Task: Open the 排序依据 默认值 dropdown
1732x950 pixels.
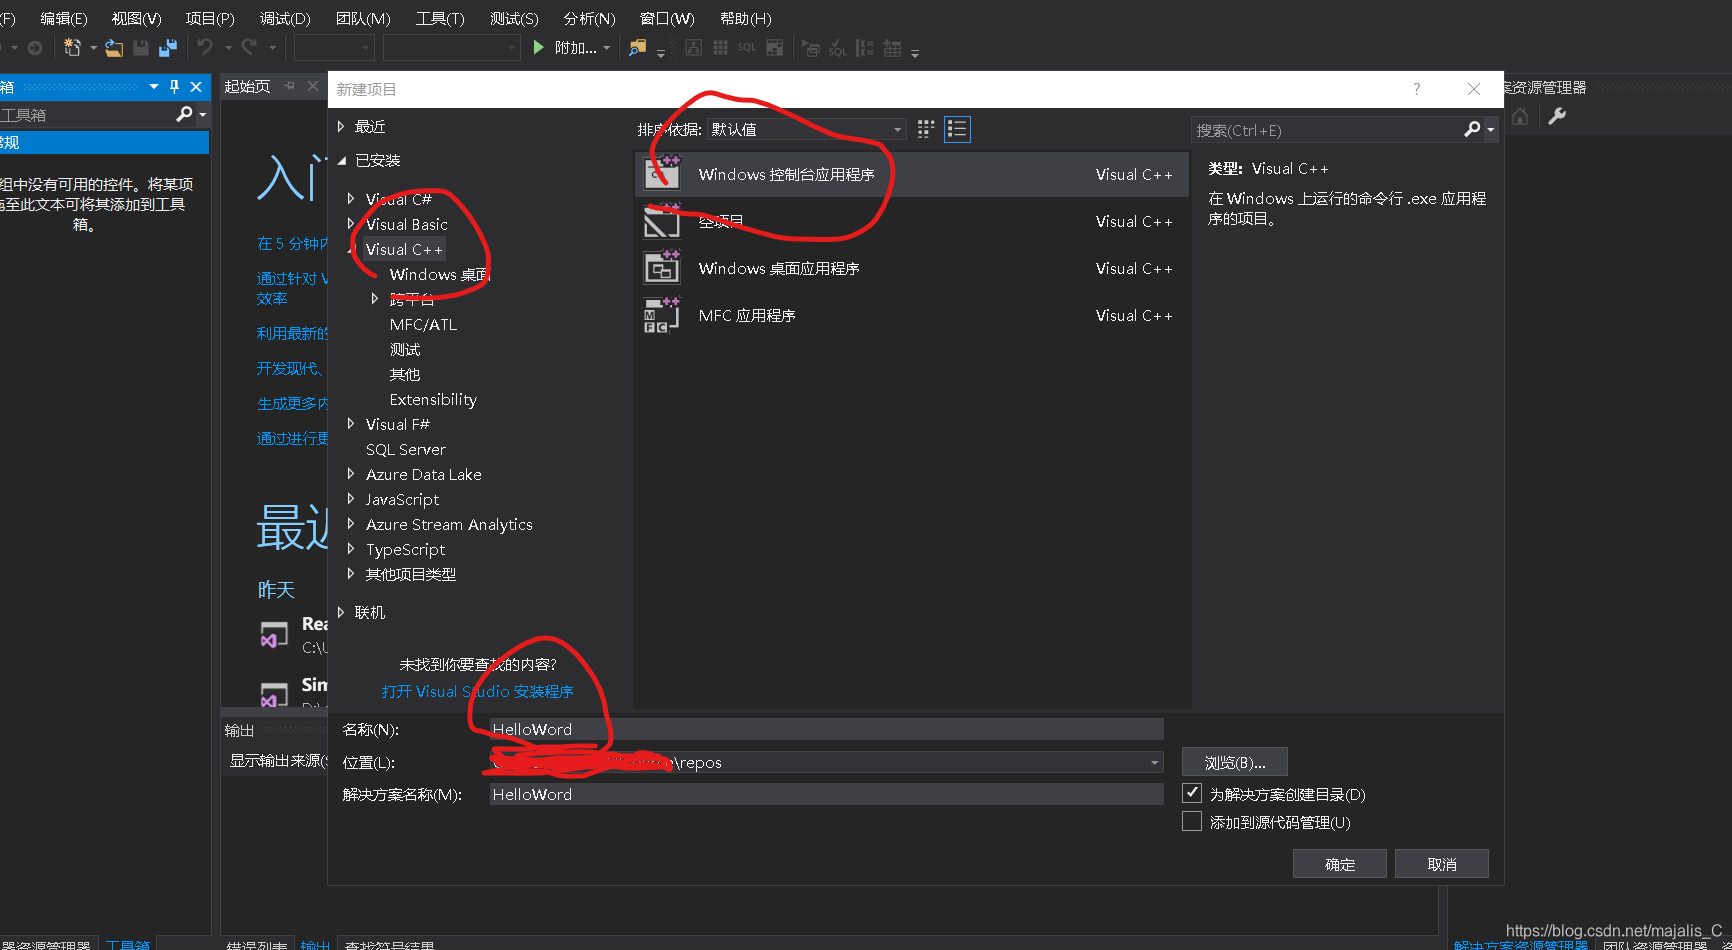Action: [x=807, y=129]
